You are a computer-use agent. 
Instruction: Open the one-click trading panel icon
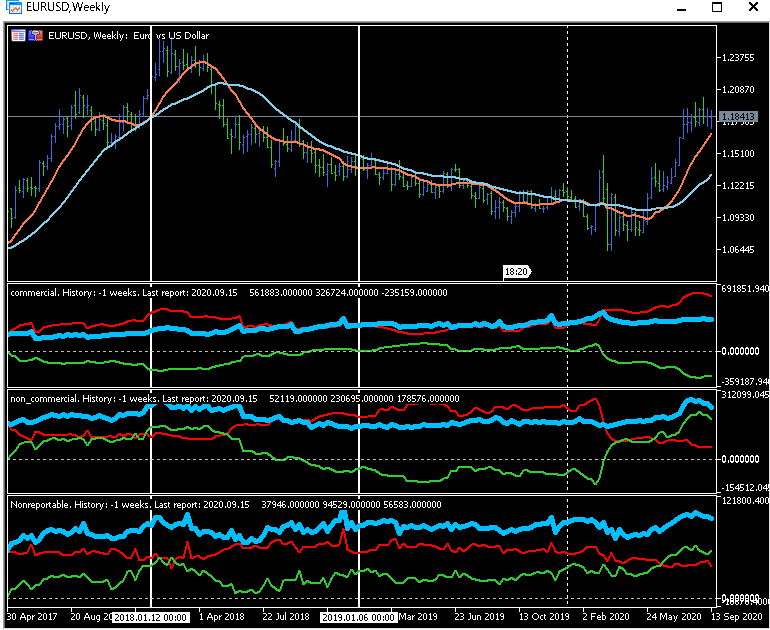18,35
